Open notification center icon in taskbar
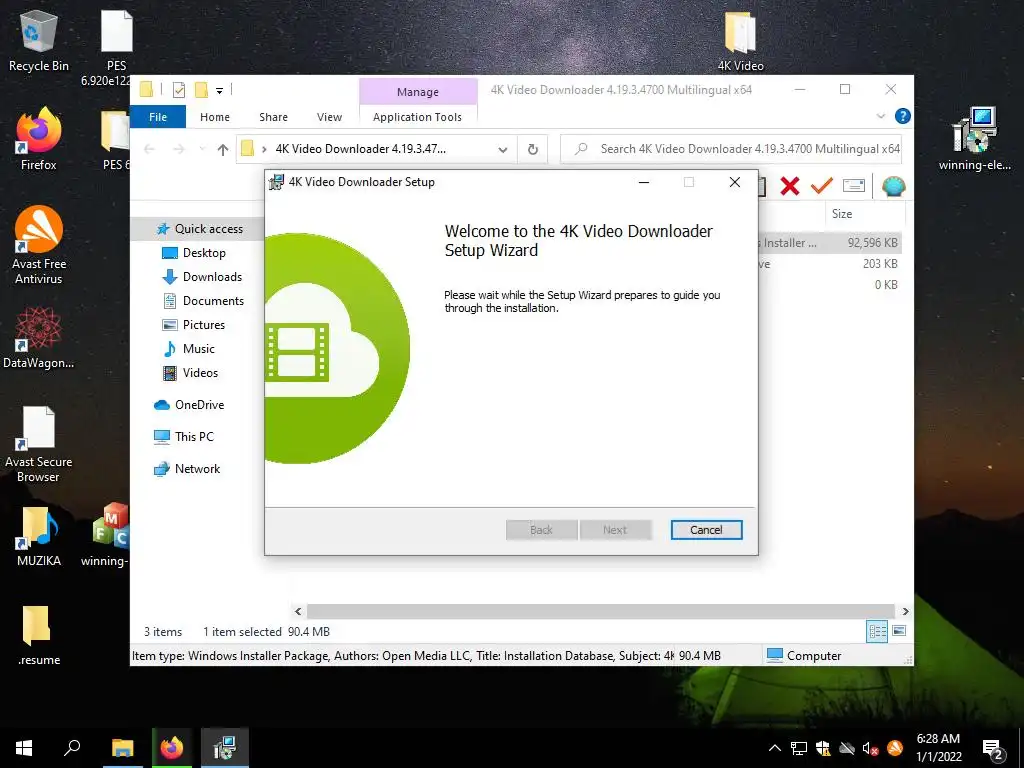Viewport: 1024px width, 768px height. pyautogui.click(x=992, y=749)
